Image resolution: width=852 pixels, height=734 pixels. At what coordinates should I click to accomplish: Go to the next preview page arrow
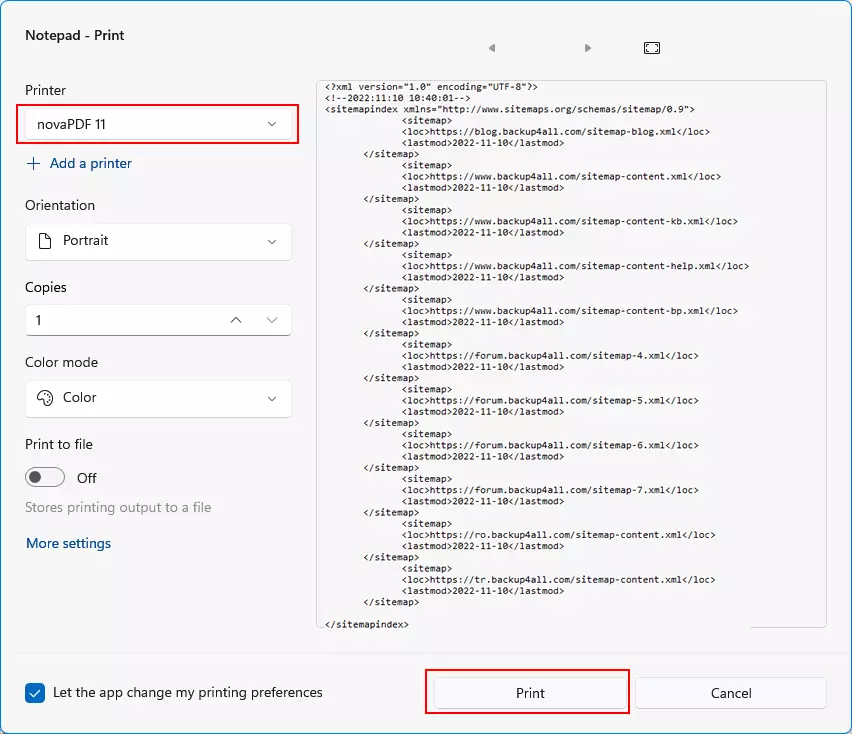(x=588, y=48)
